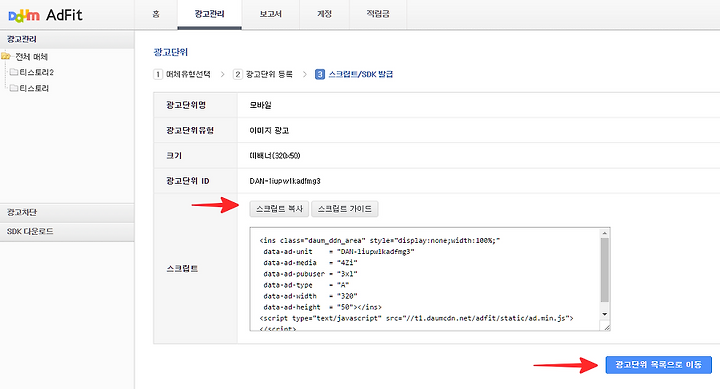The height and width of the screenshot is (389, 720).
Task: Click the textarea resize handle corner
Action: (607, 327)
